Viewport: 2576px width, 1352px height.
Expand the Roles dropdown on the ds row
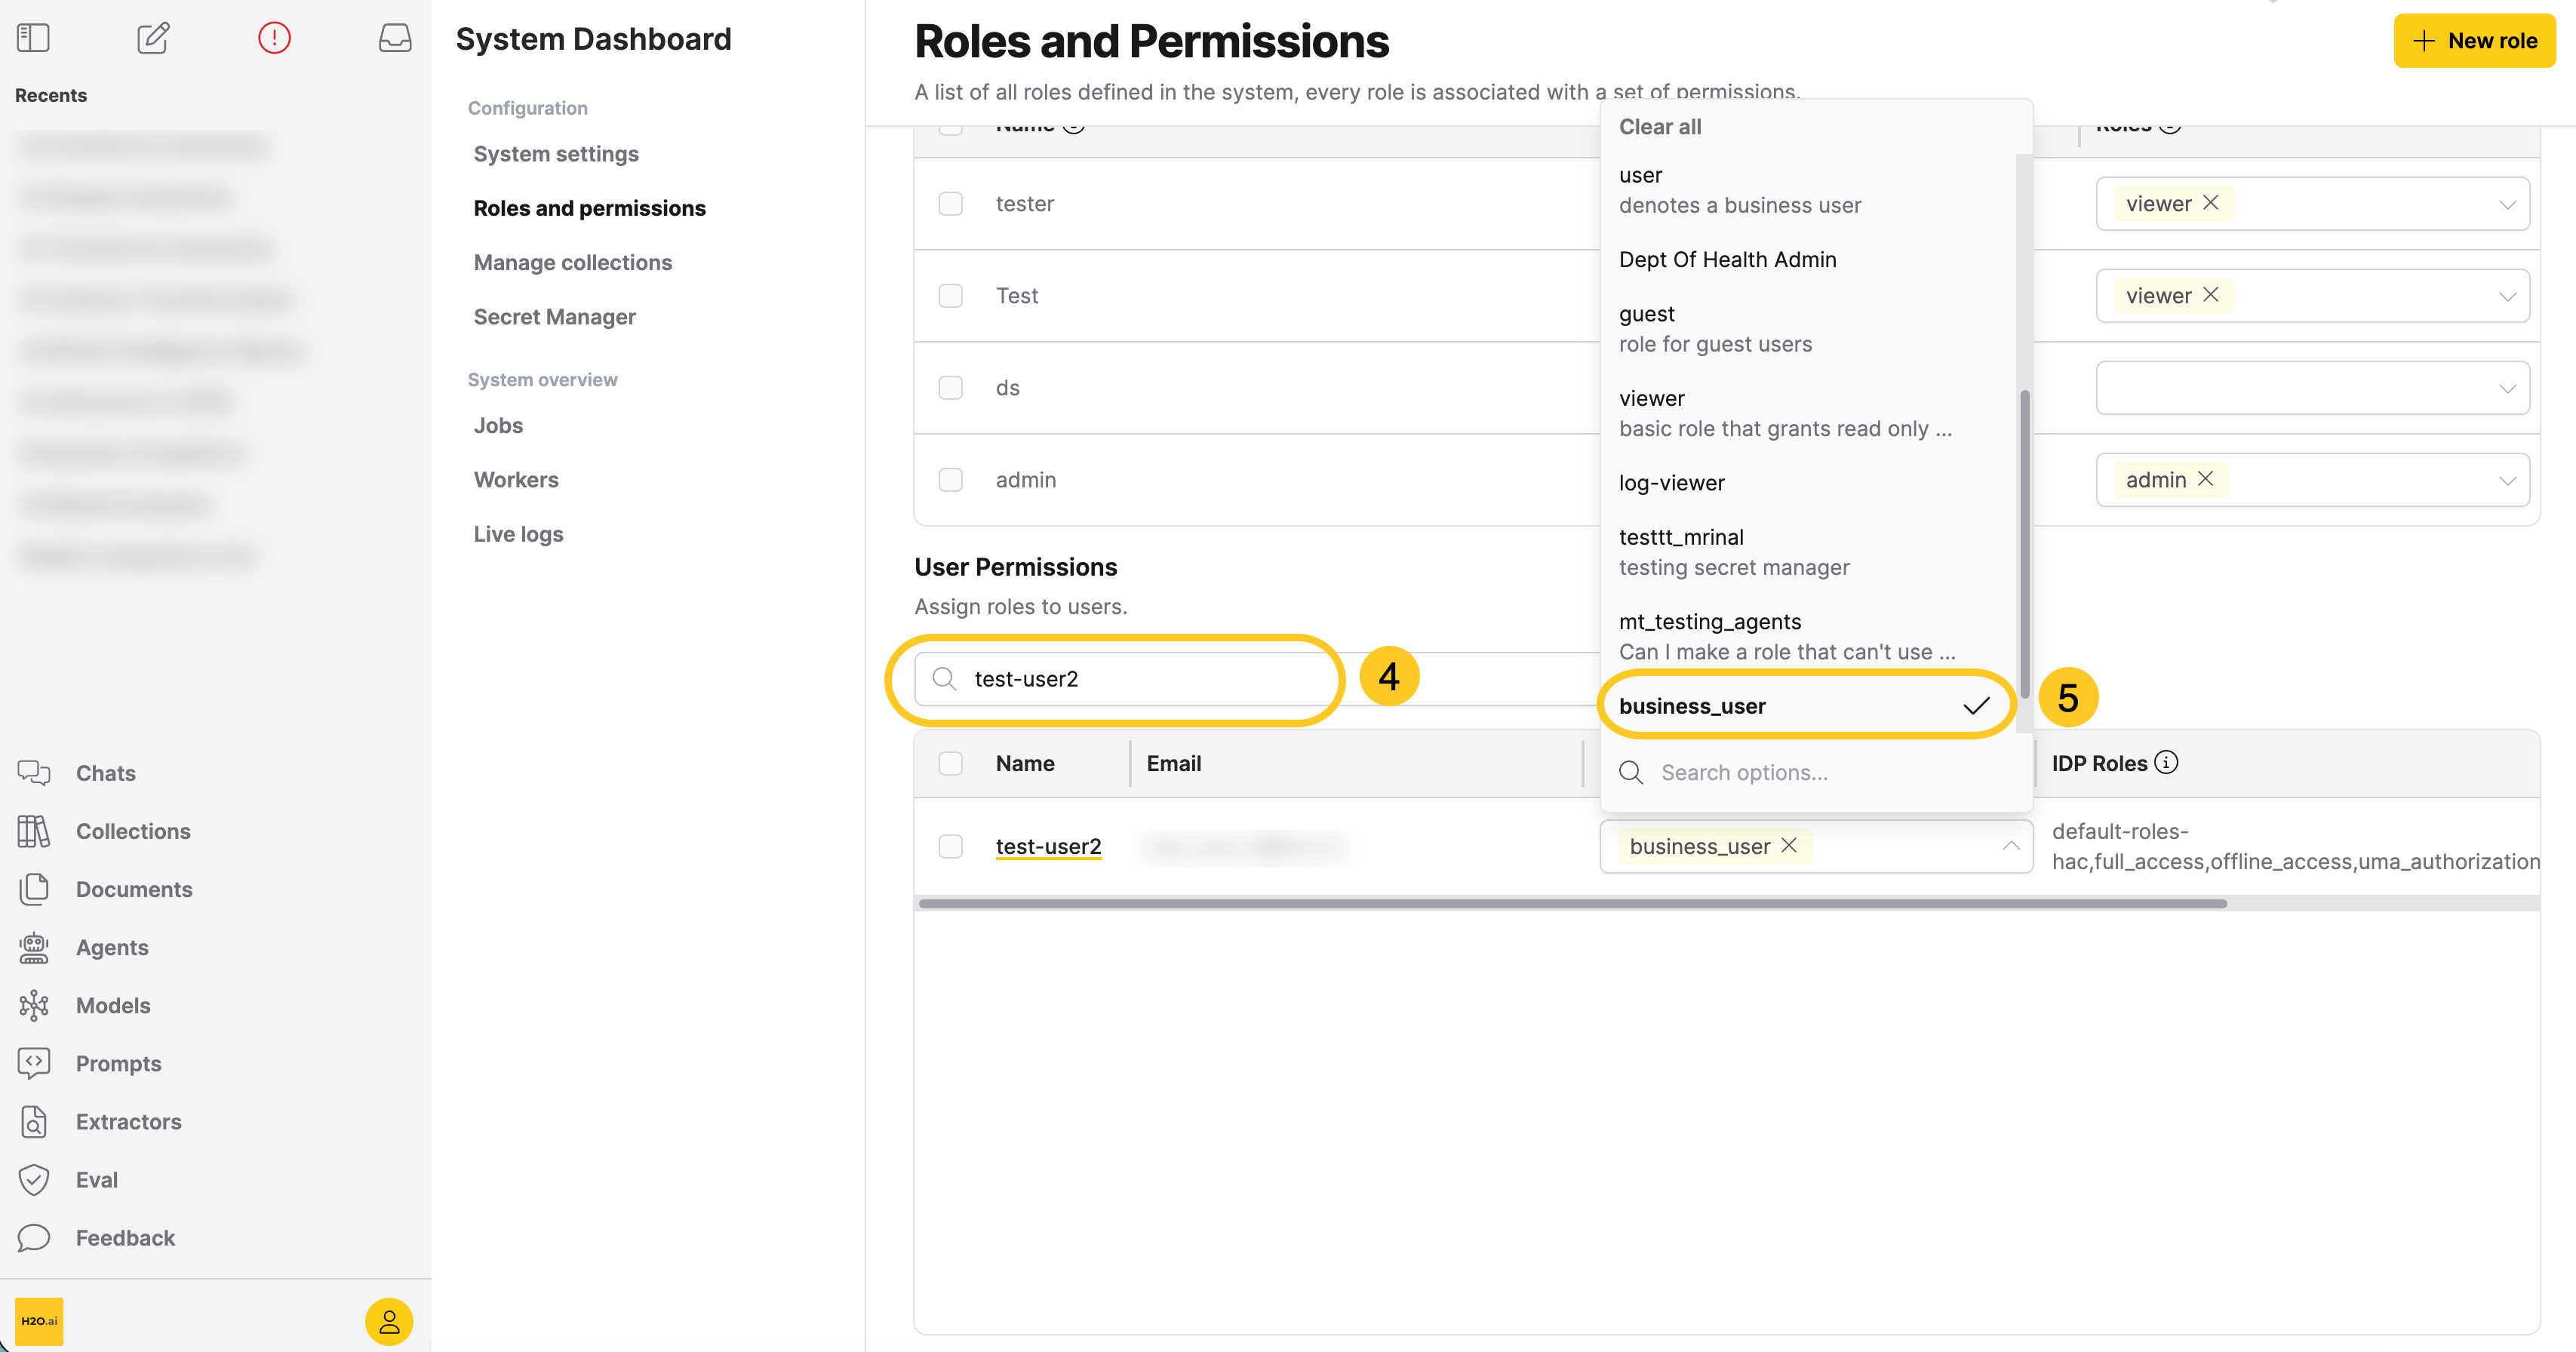pyautogui.click(x=2508, y=388)
